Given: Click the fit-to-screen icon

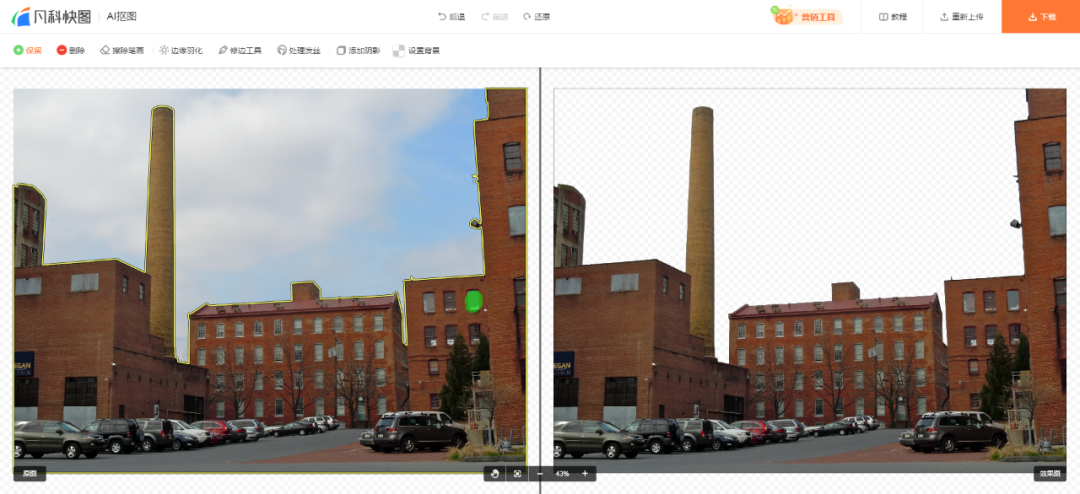Looking at the screenshot, I should (x=517, y=473).
